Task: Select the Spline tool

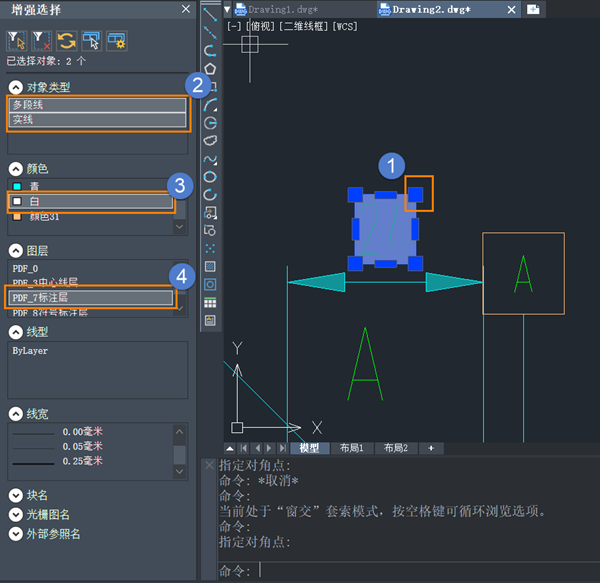Action: click(210, 159)
